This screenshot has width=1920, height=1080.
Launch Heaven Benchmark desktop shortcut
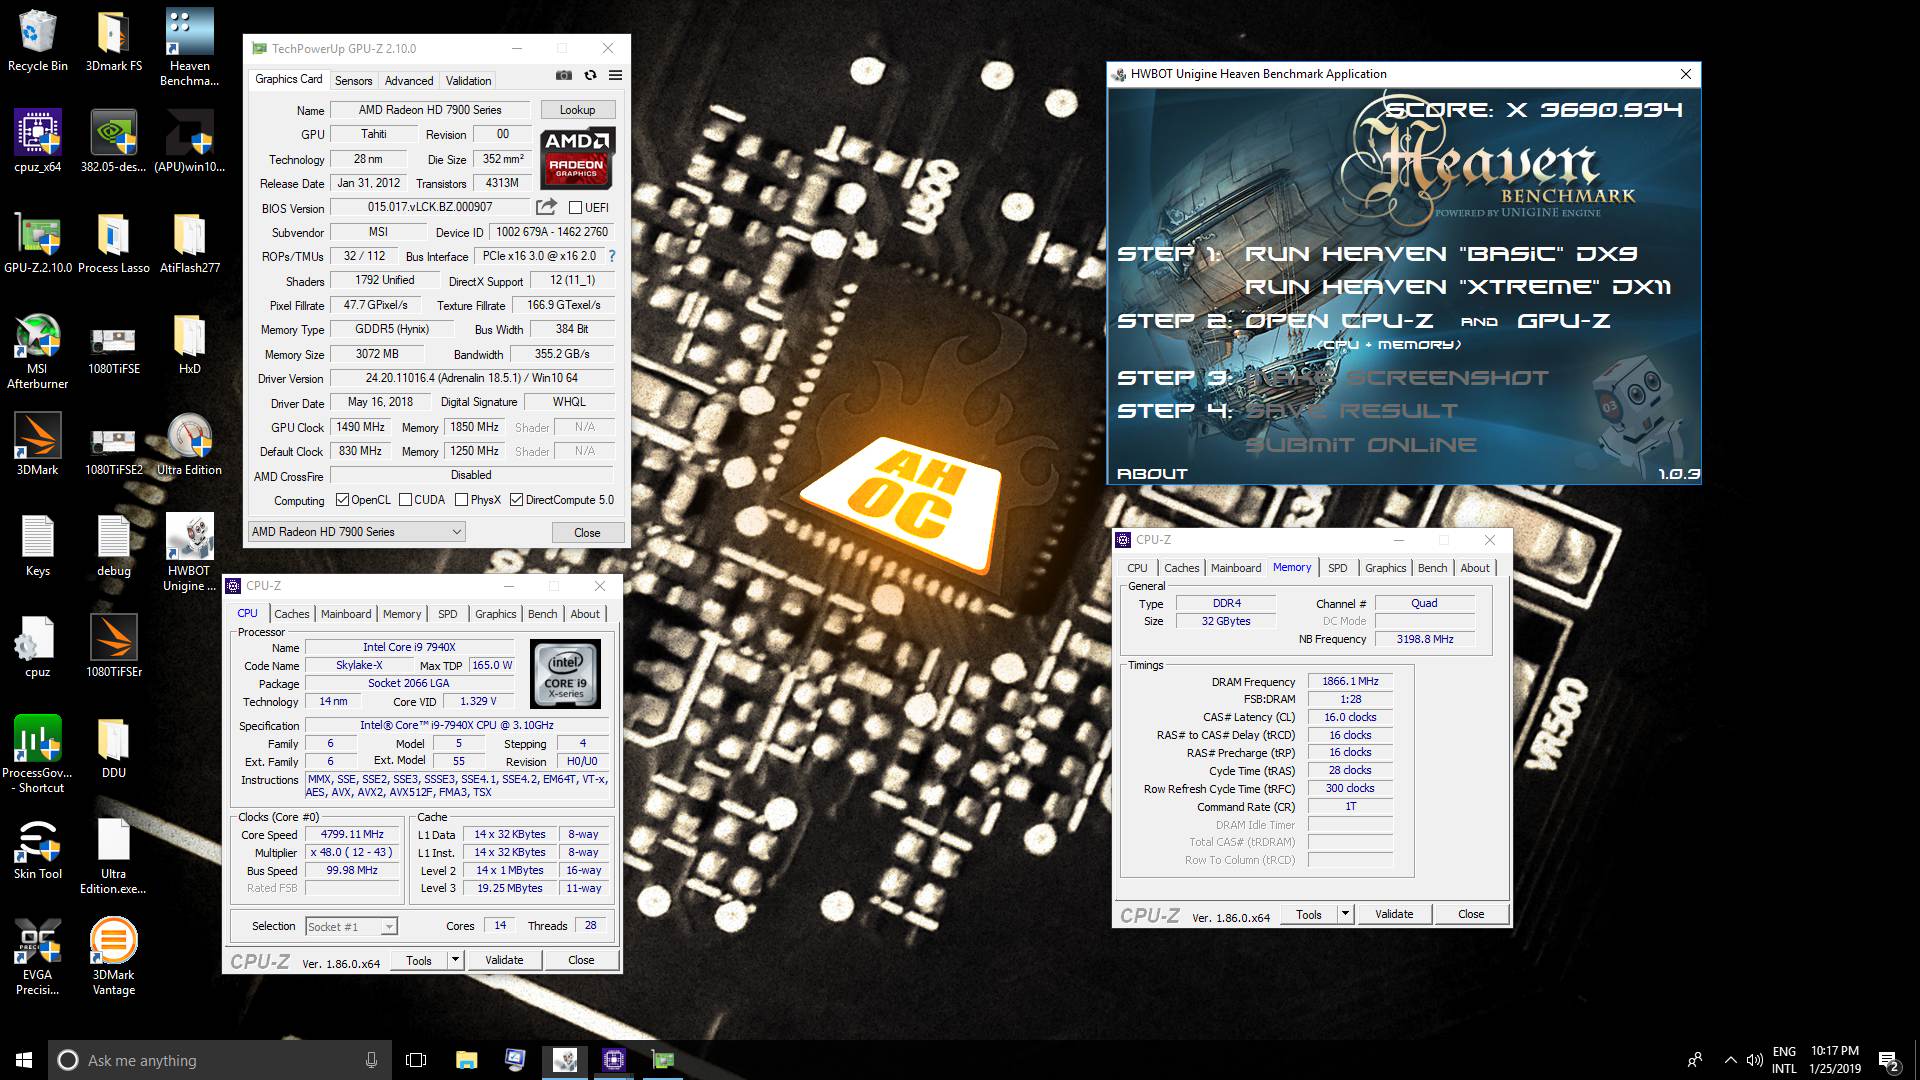point(189,48)
